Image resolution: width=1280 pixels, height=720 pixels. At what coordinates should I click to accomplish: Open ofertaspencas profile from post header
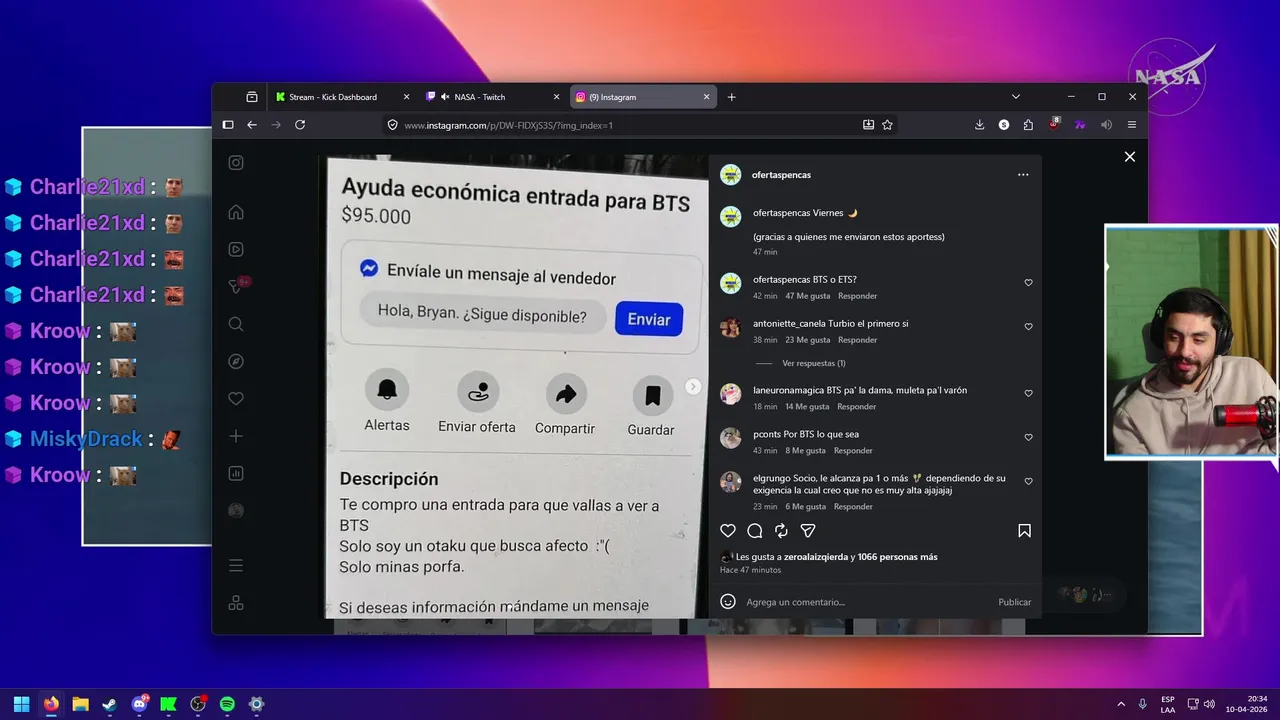[781, 175]
